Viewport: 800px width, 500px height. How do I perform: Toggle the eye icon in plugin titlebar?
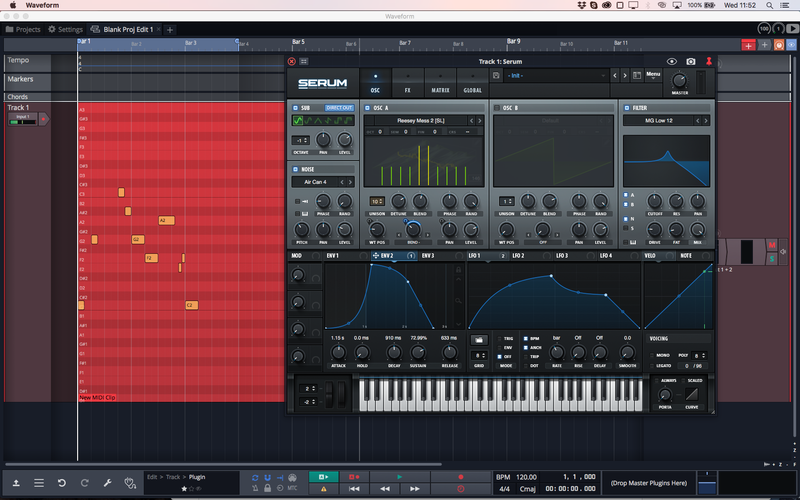click(x=671, y=61)
